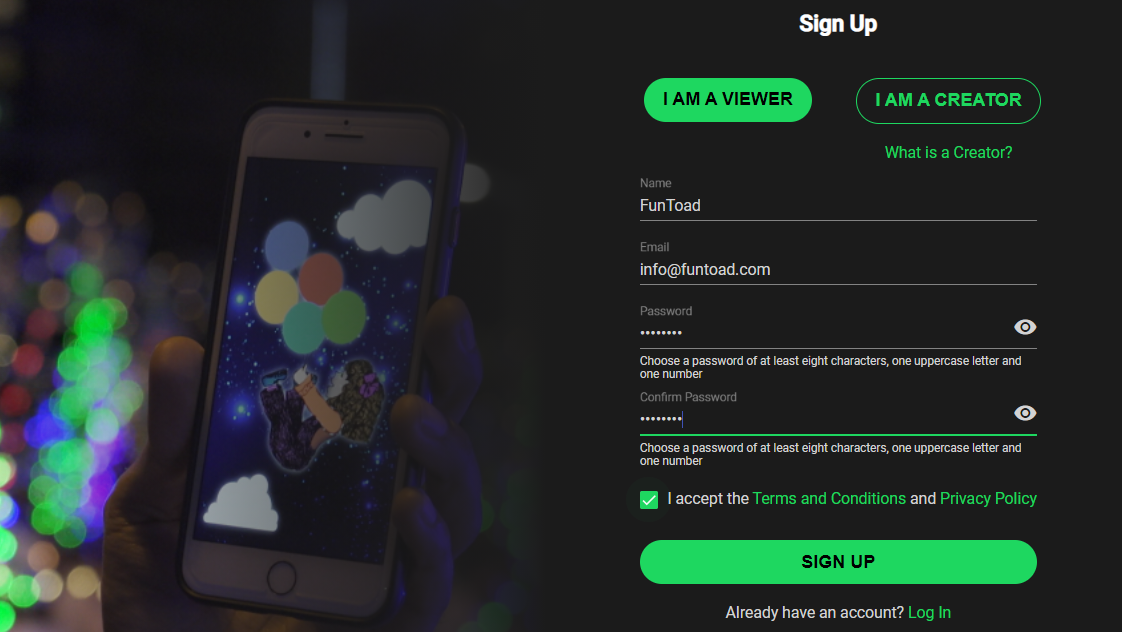Submit the form with the SIGN UP button
Screen dimensions: 1122x632
(838, 562)
